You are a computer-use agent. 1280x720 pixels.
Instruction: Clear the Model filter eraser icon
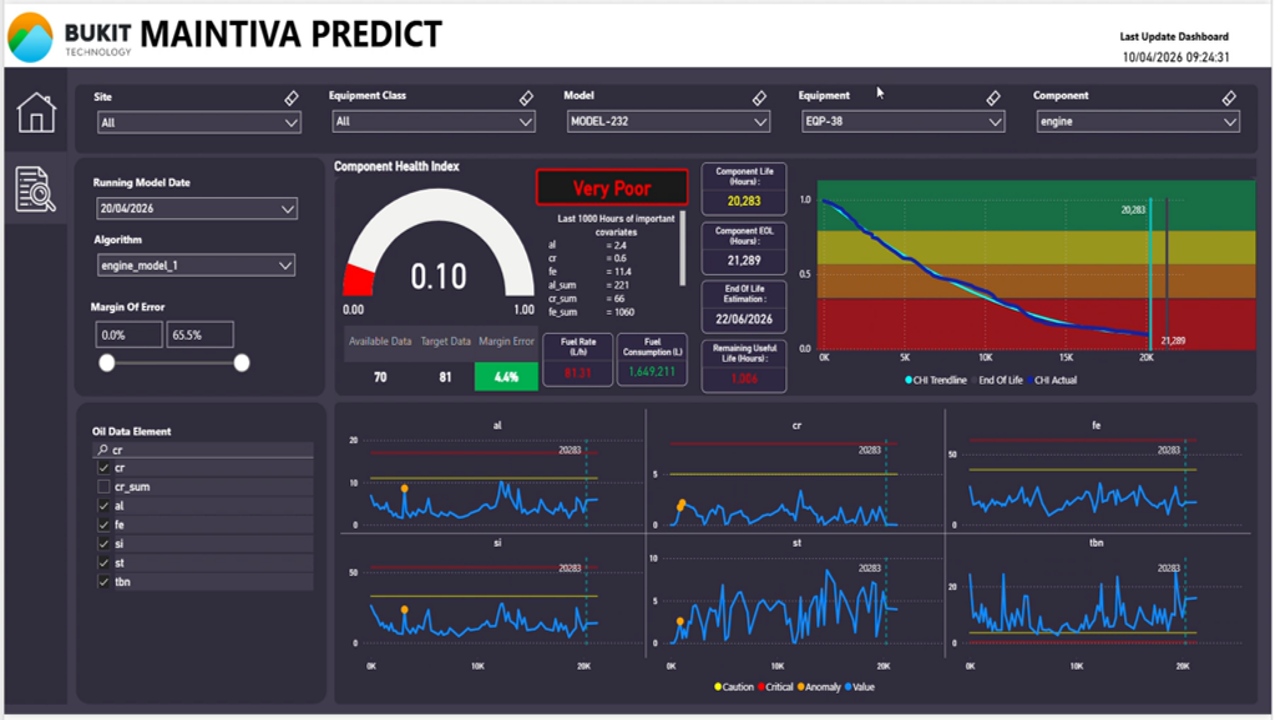pyautogui.click(x=759, y=98)
